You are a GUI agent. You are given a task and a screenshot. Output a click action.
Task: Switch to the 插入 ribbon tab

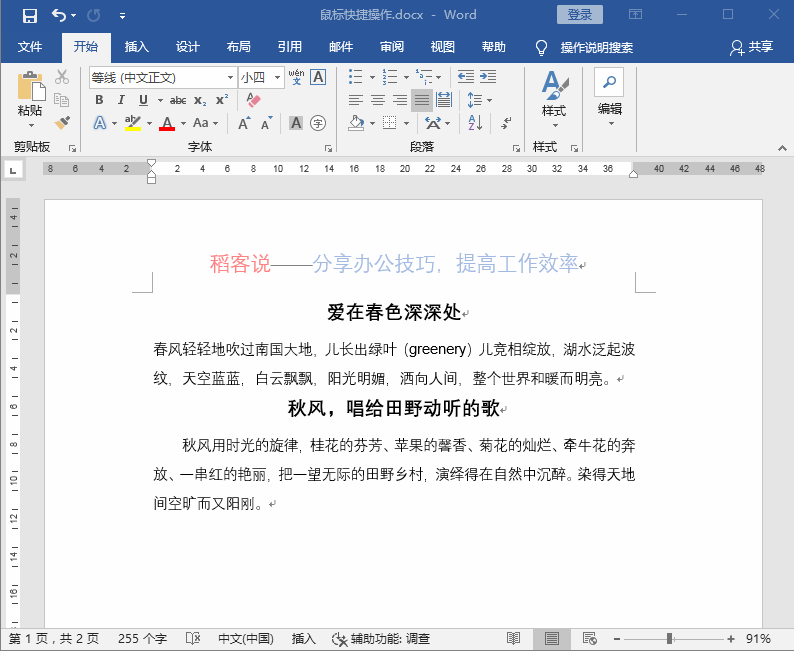coord(137,47)
